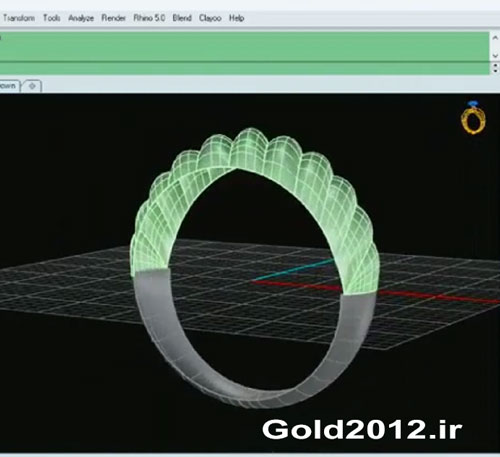Open the Analyze menu
This screenshot has width=500, height=457.
tap(81, 18)
